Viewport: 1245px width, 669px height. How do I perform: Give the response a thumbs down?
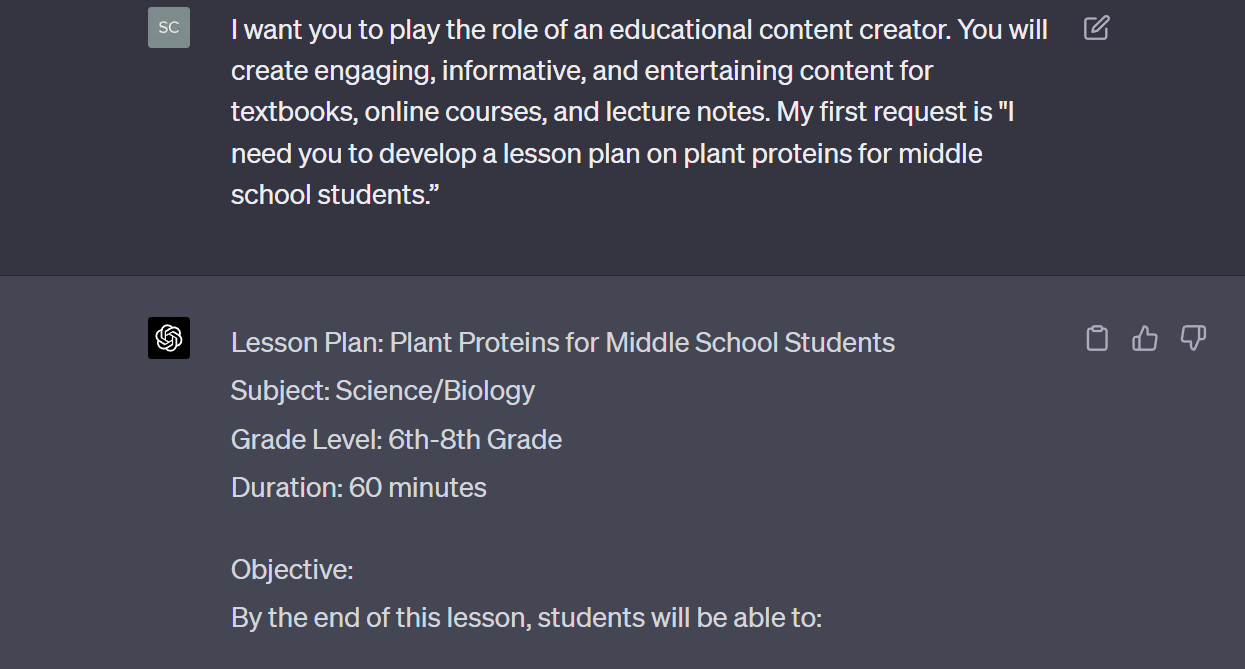click(x=1193, y=339)
